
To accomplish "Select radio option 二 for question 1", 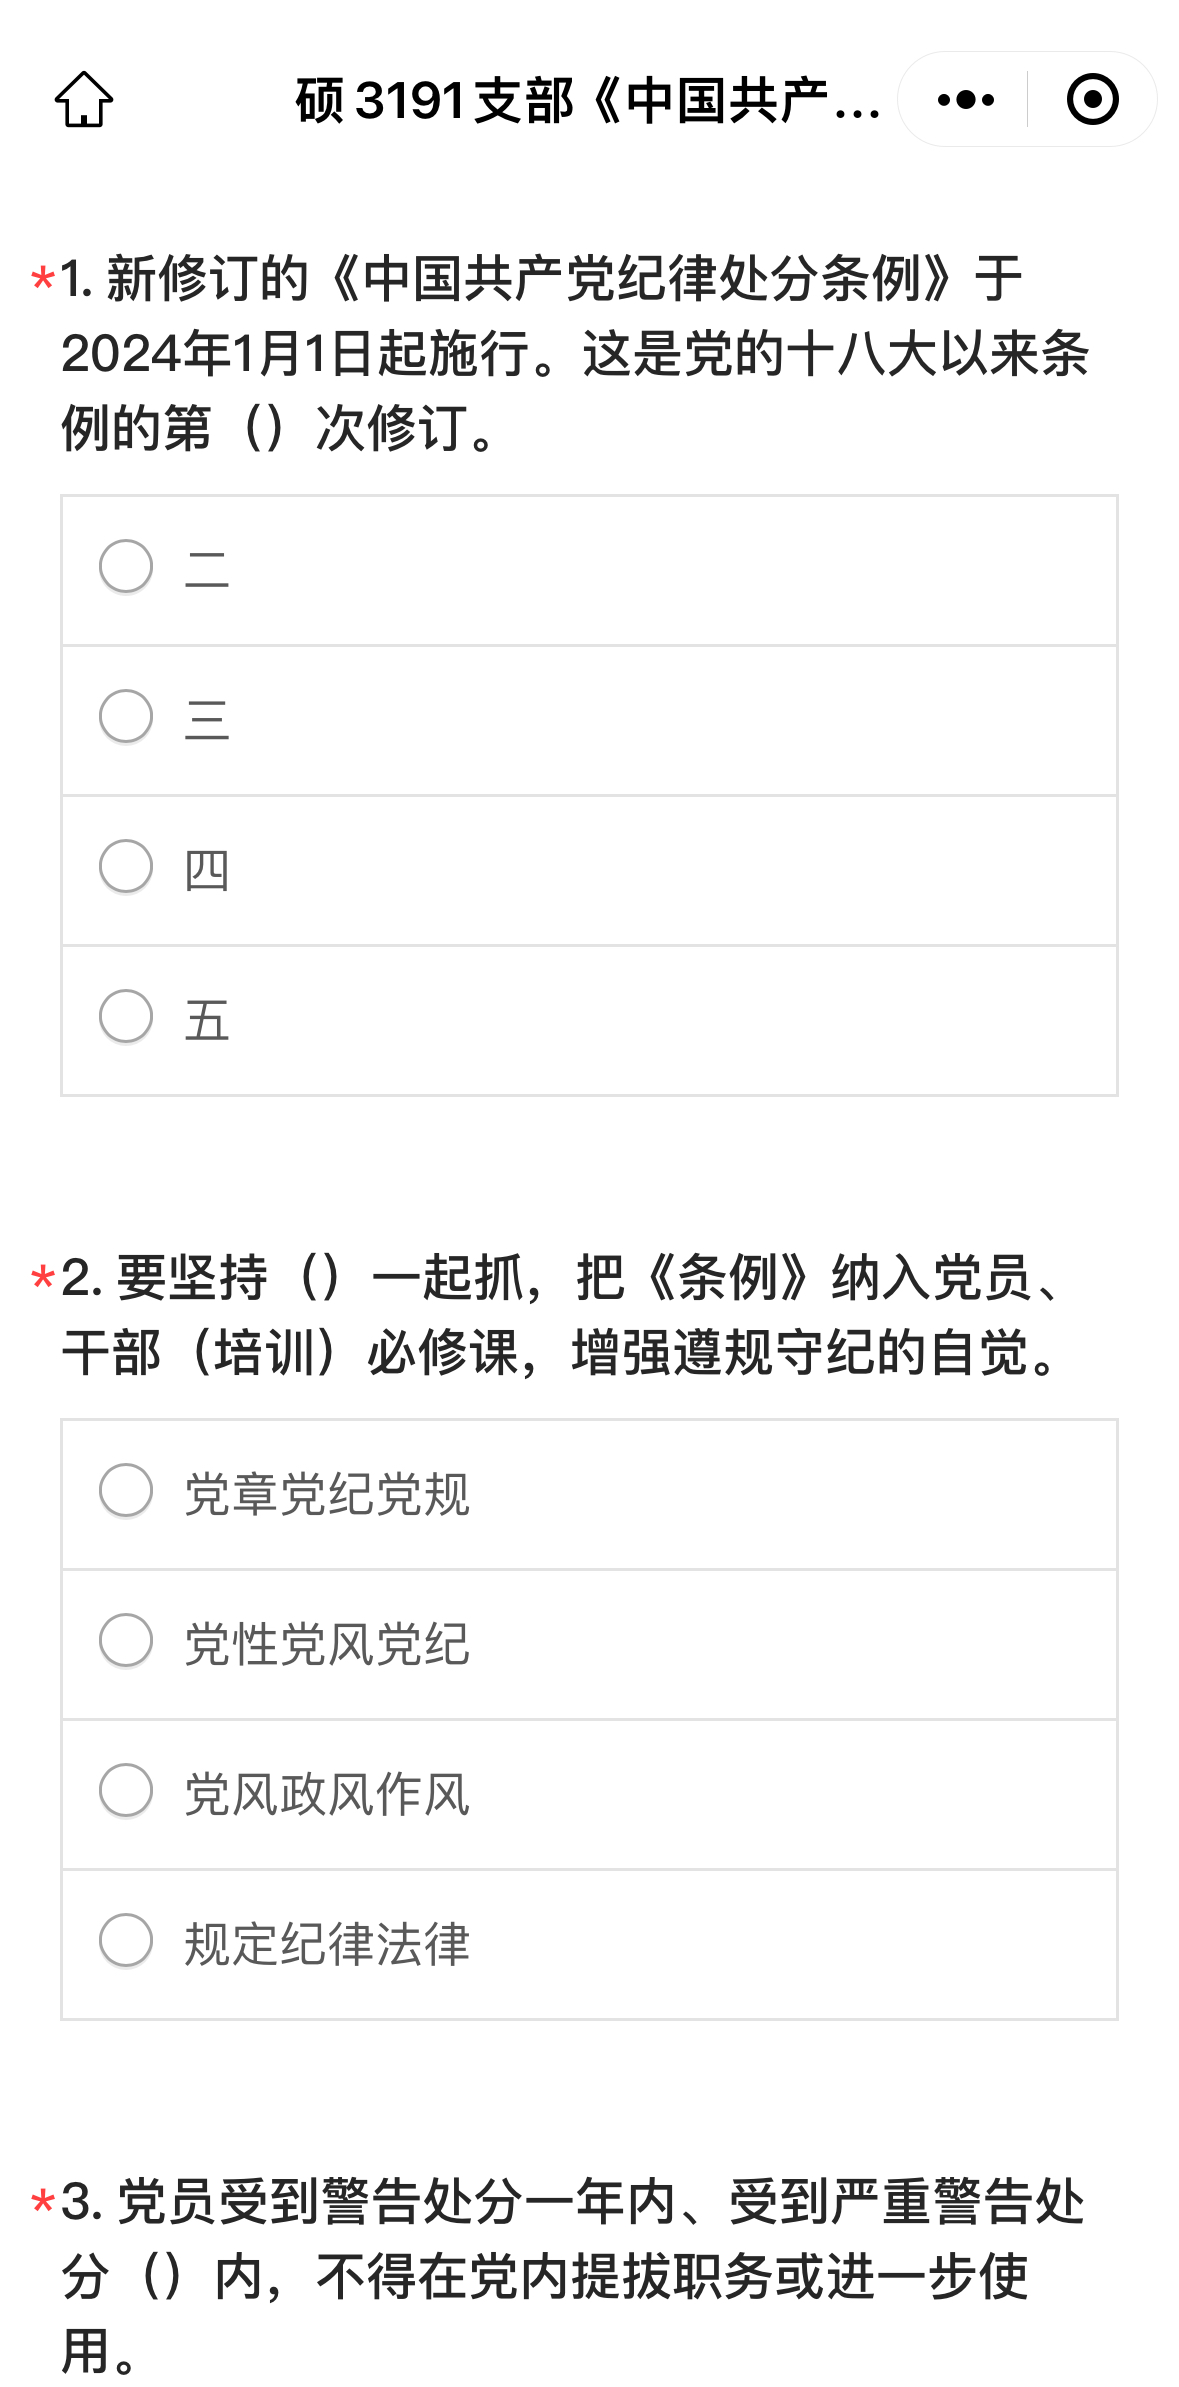I will point(126,567).
